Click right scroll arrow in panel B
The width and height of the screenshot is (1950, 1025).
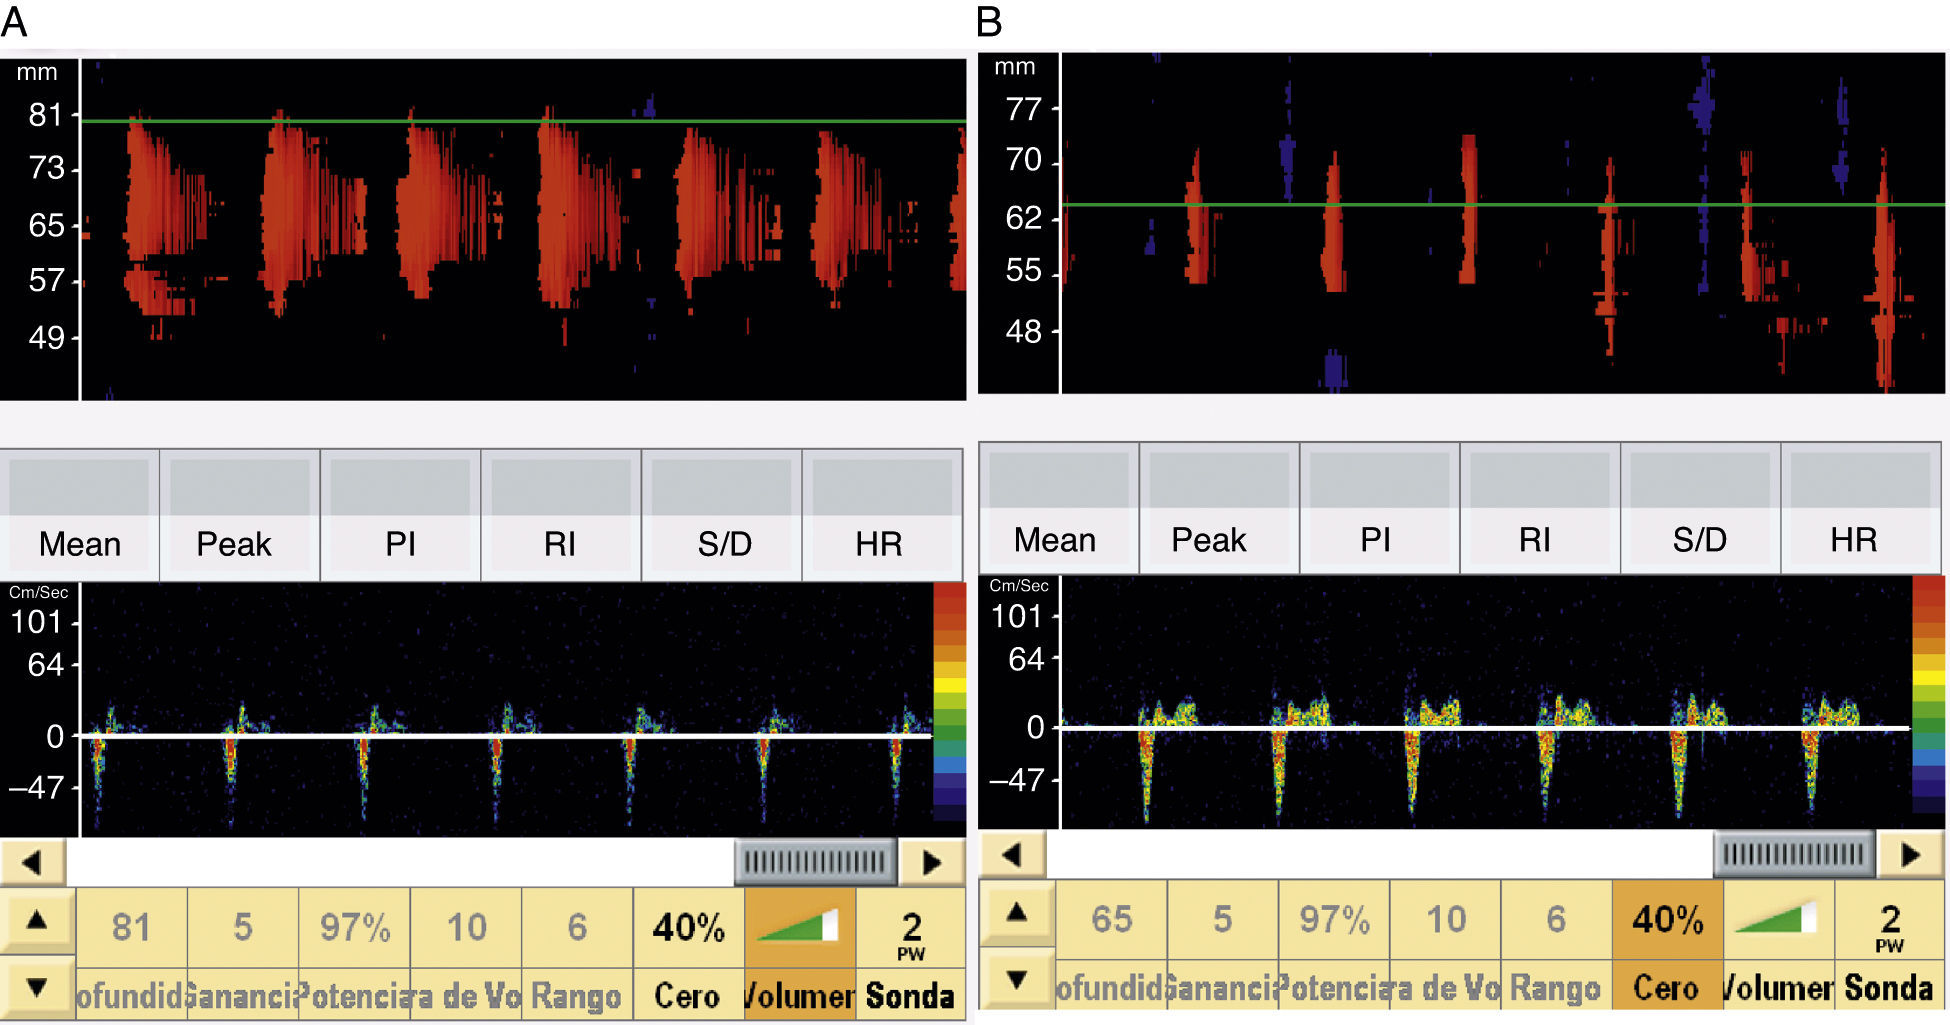[x=1910, y=855]
